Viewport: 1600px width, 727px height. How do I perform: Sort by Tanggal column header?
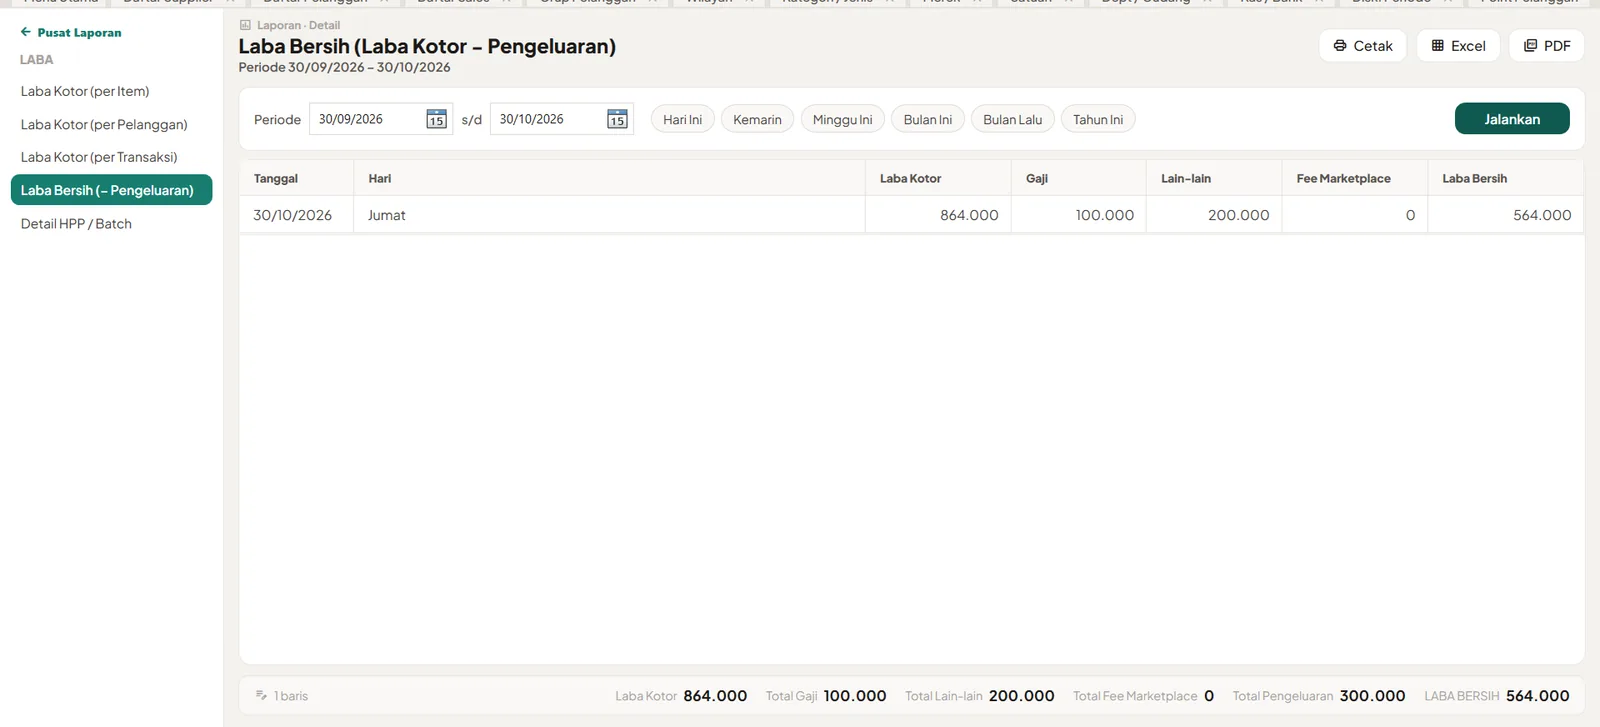pos(296,178)
